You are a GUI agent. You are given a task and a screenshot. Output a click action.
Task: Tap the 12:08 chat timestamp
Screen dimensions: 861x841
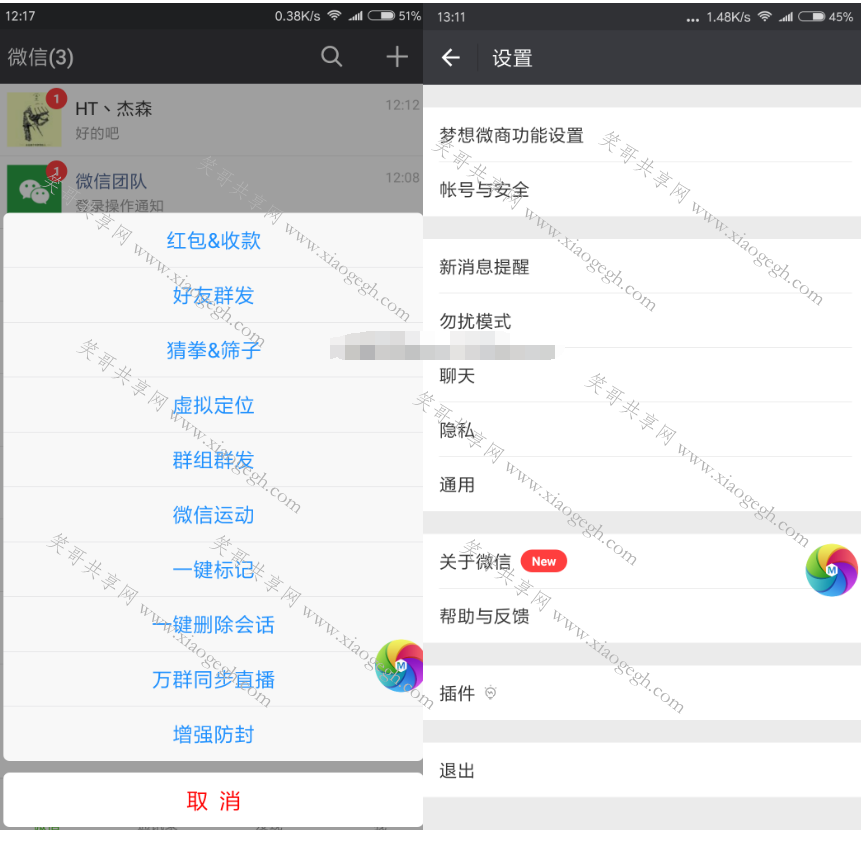click(x=402, y=178)
